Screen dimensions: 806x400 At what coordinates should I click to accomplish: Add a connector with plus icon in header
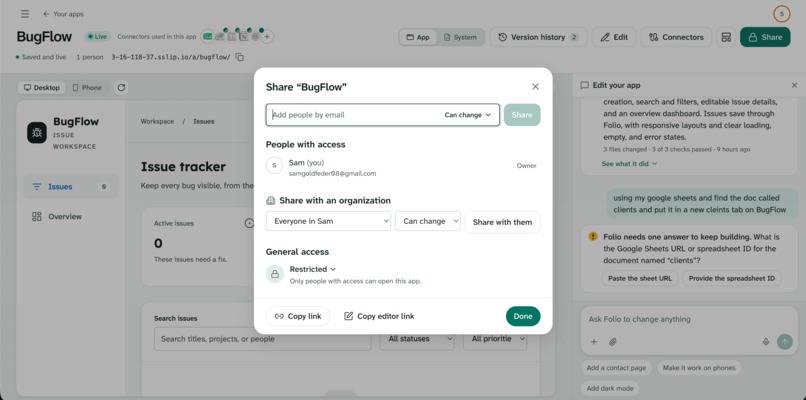point(267,37)
